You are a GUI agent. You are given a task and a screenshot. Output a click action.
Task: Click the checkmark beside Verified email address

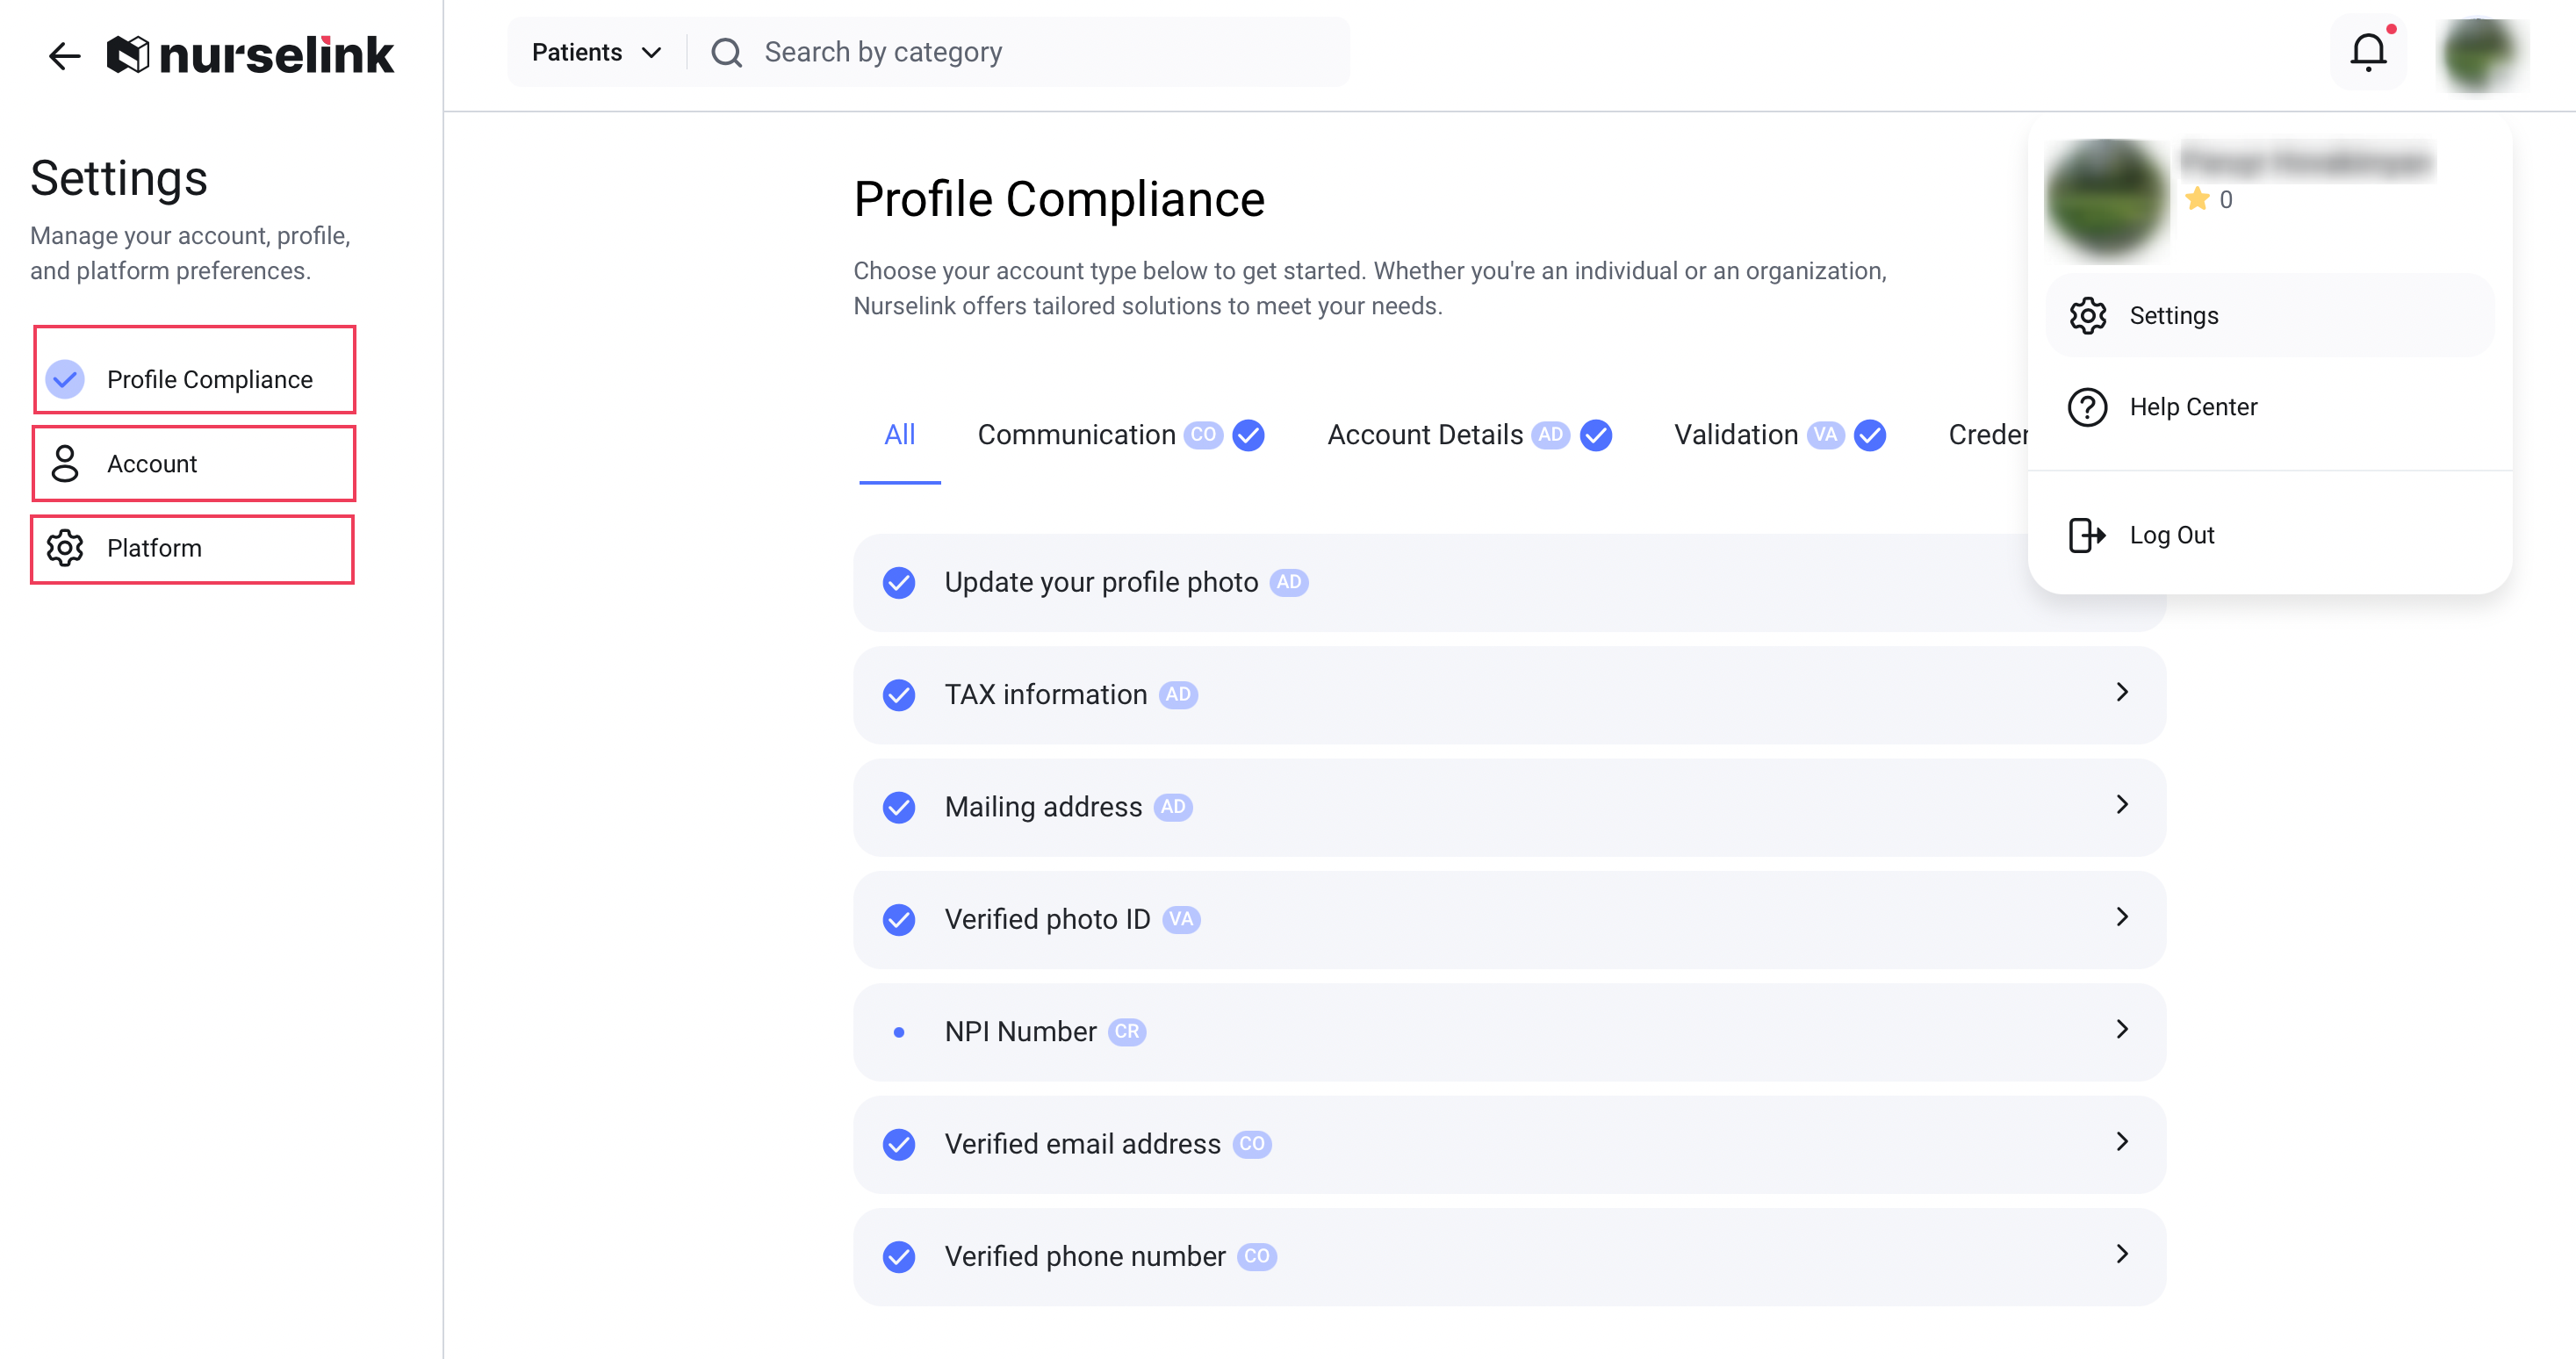coord(899,1144)
